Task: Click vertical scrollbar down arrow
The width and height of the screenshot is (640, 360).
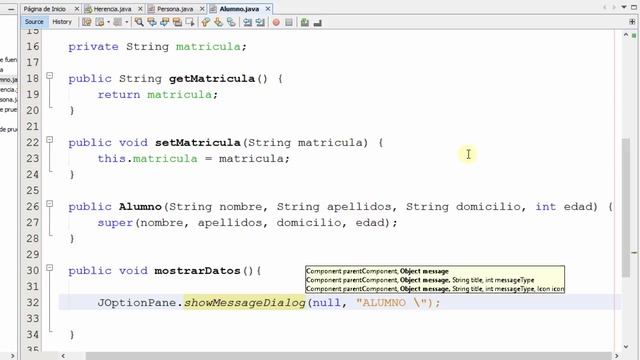Action: pyautogui.click(x=626, y=347)
